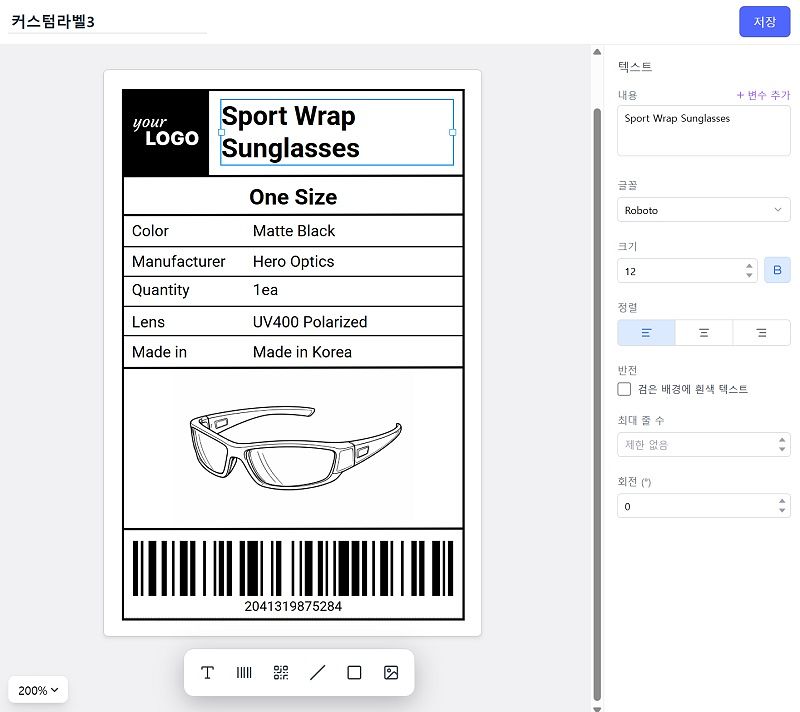The image size is (800, 712).
Task: Align text to the right
Action: (x=761, y=332)
